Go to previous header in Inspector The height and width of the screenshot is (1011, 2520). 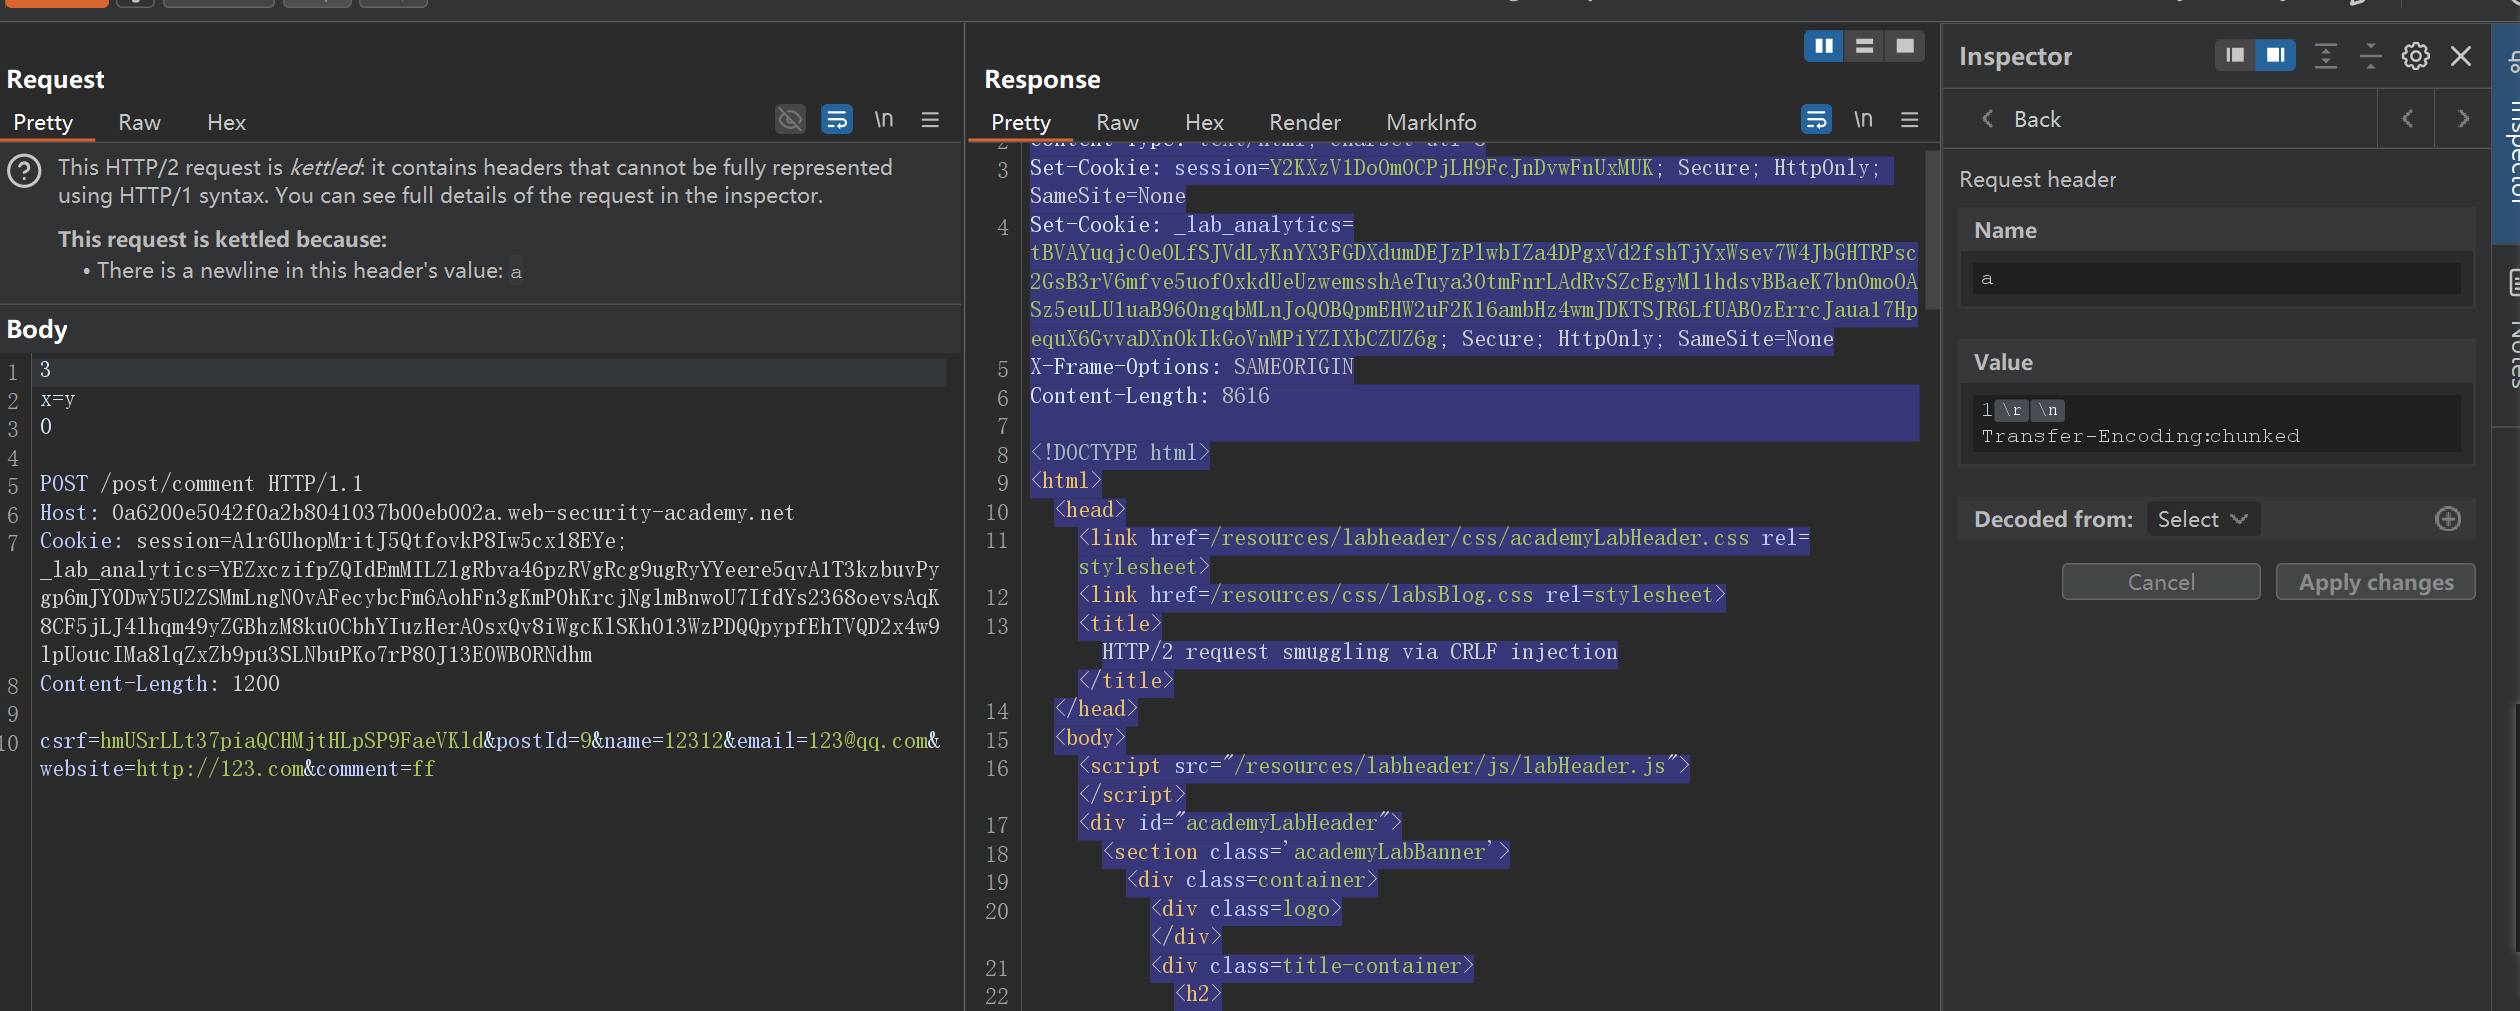[x=2407, y=119]
